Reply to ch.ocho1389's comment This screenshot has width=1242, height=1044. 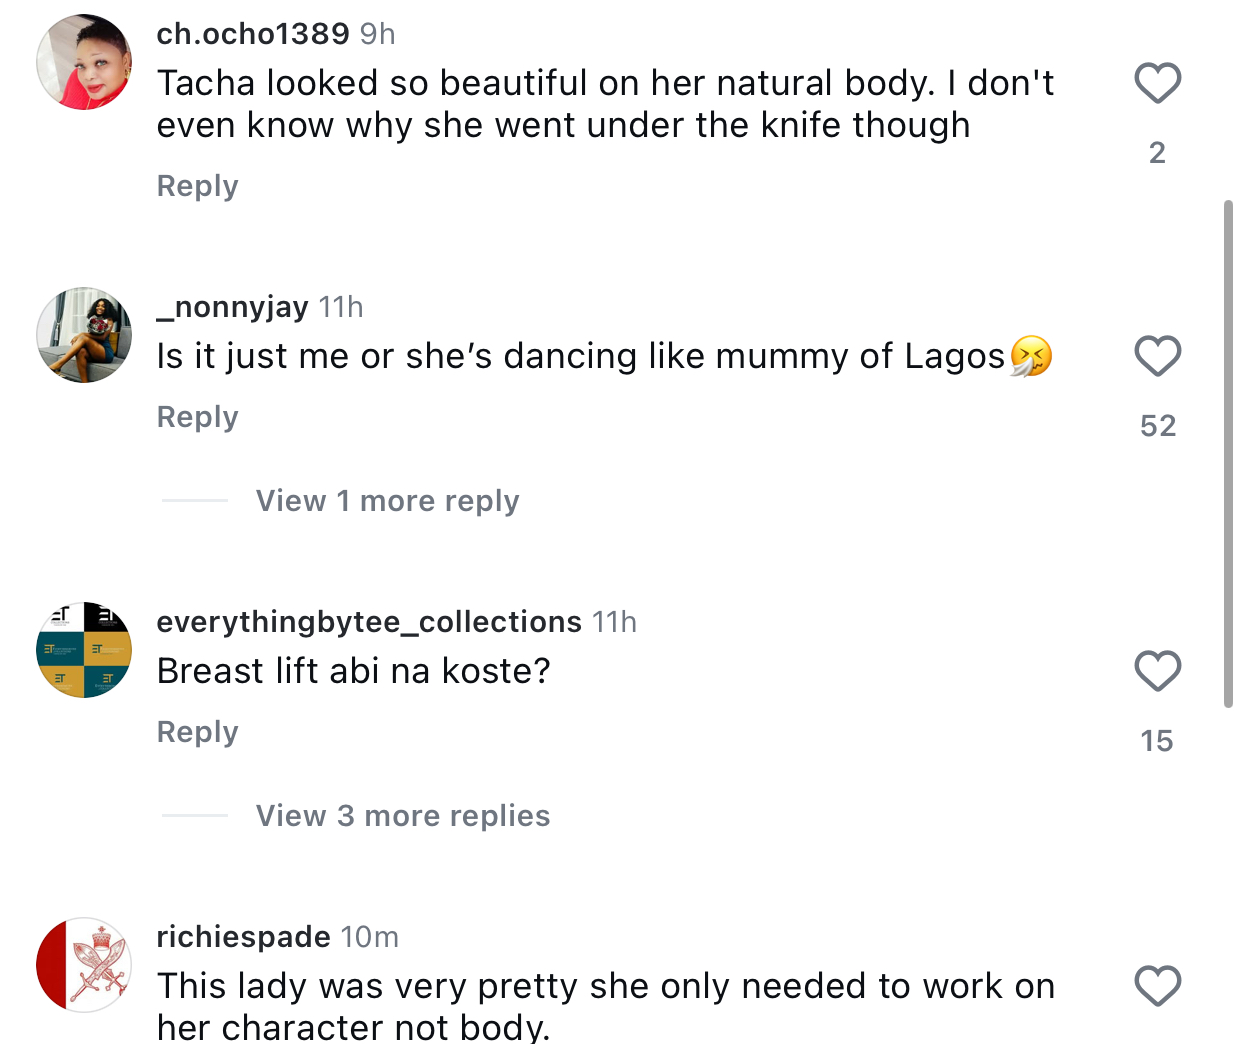[x=197, y=186]
